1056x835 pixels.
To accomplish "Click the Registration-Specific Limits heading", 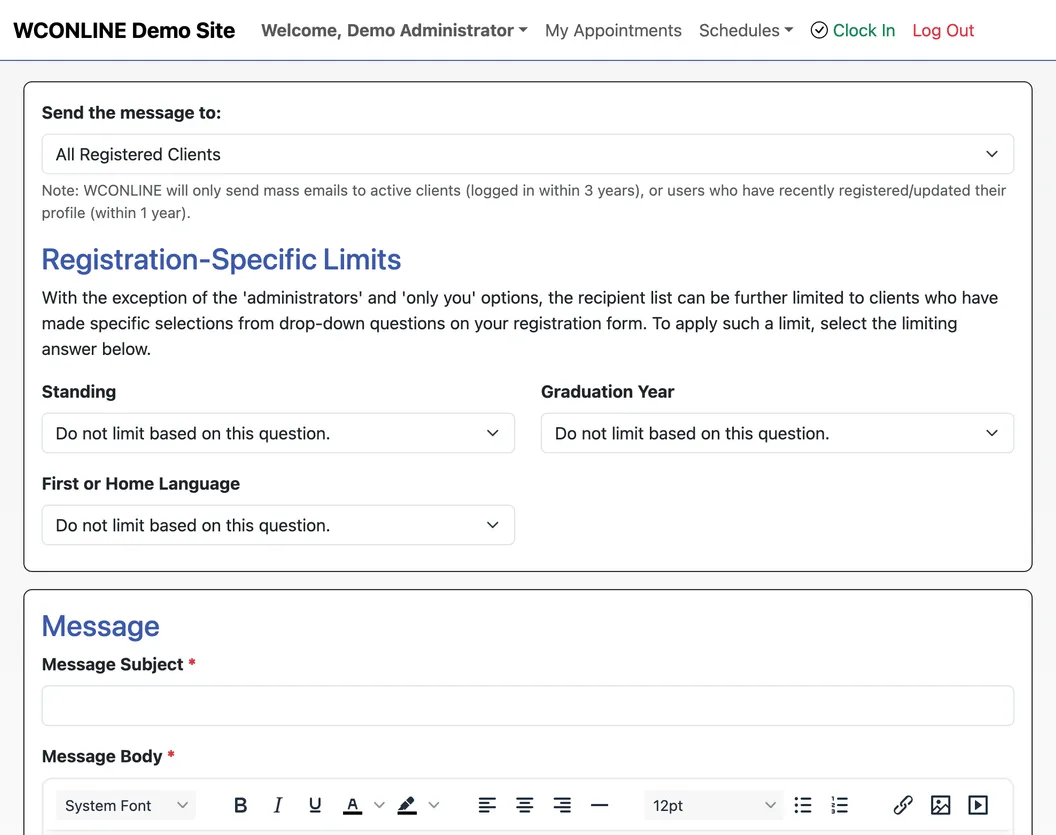I will click(221, 259).
